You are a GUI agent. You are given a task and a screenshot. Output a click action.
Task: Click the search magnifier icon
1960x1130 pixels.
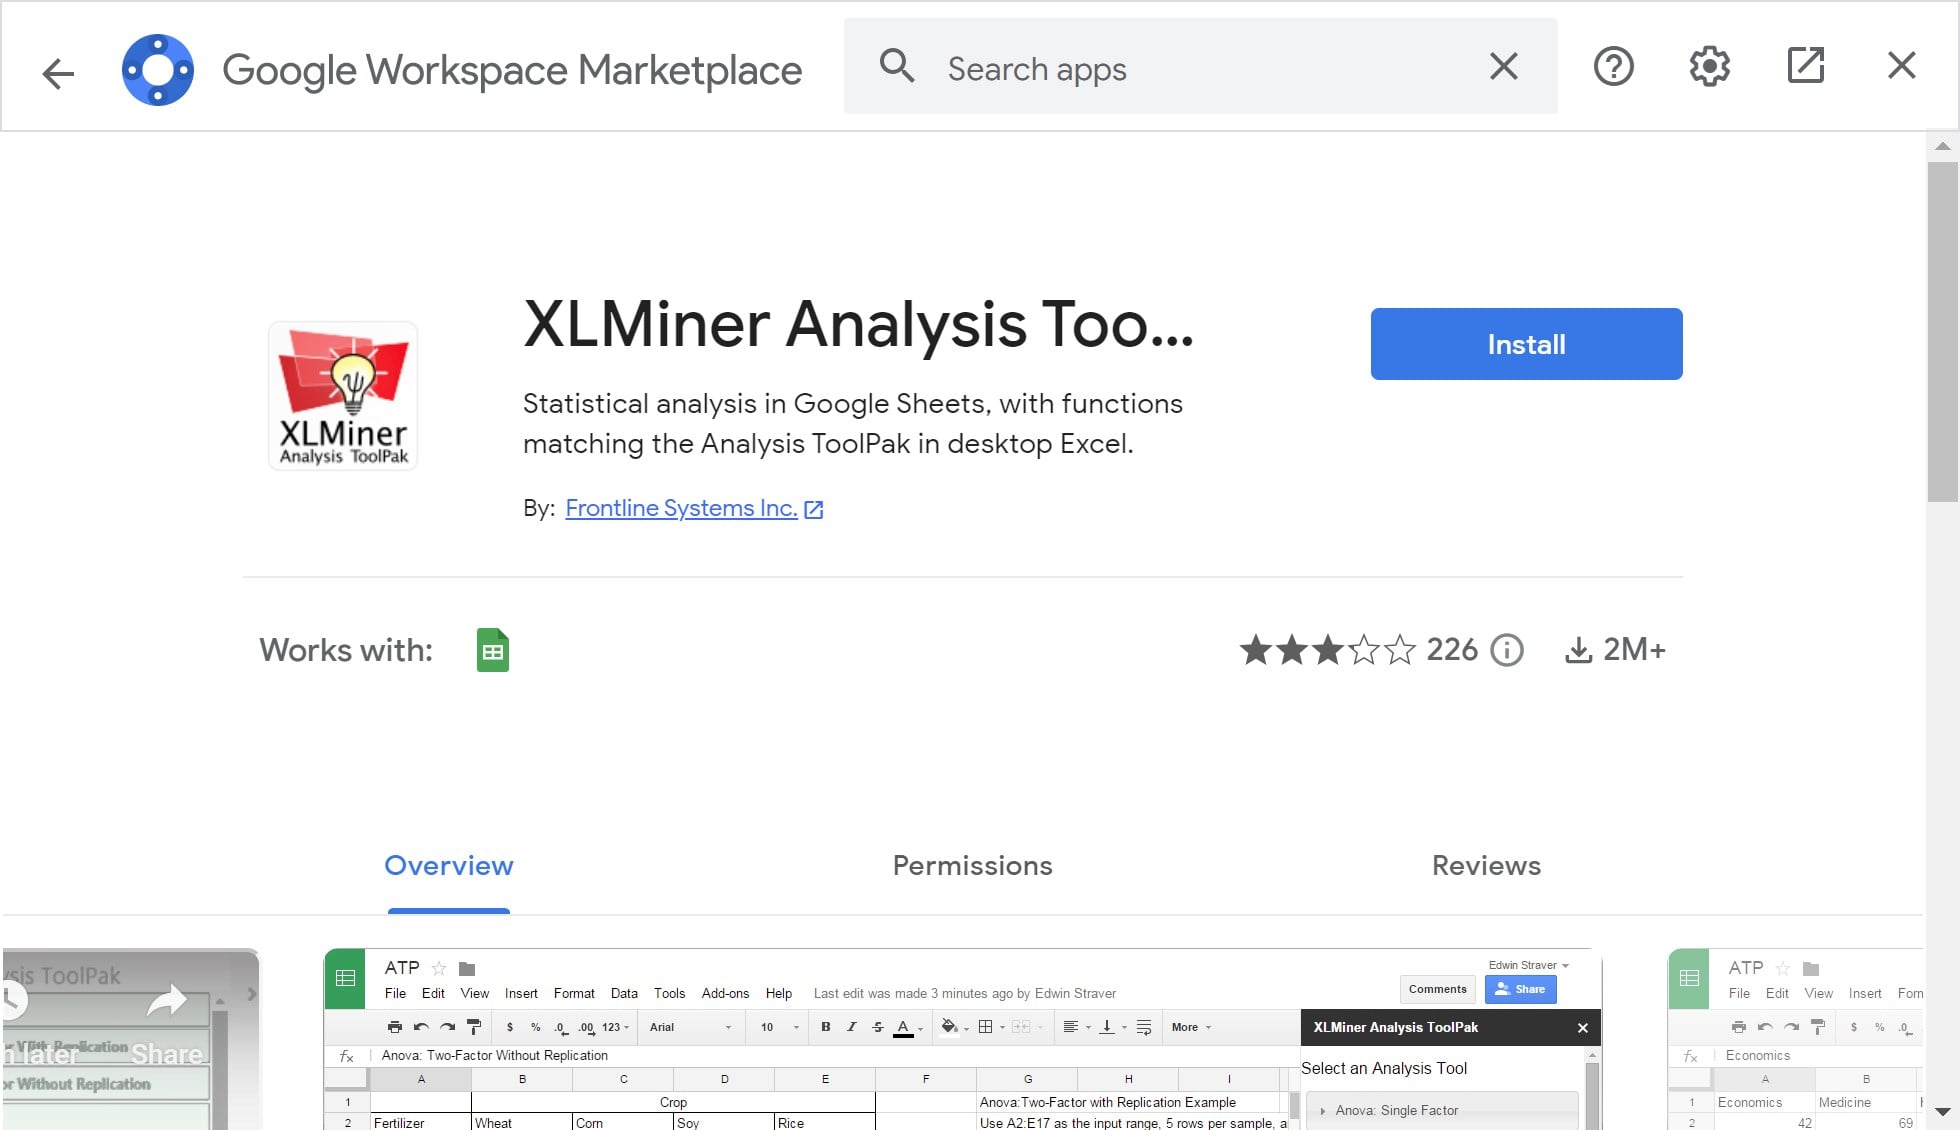tap(896, 67)
